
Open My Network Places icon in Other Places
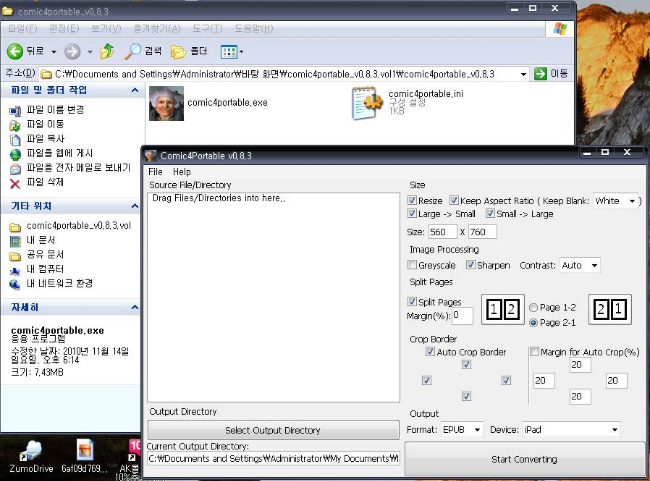[15, 284]
